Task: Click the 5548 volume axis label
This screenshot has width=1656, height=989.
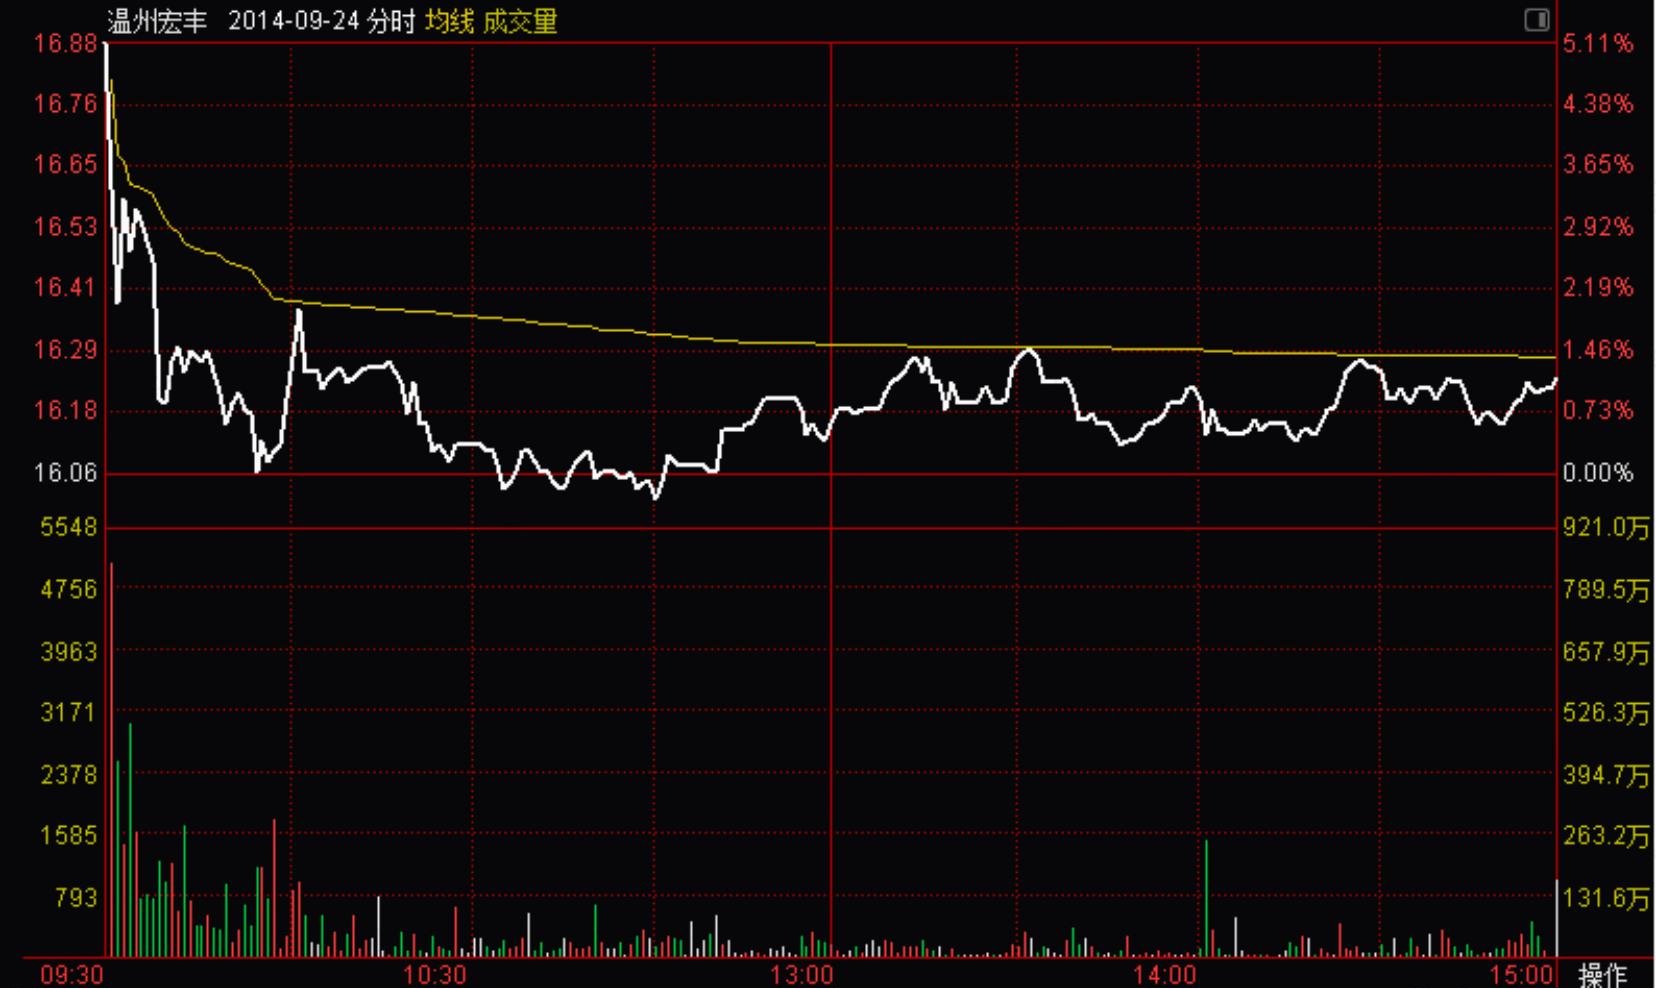Action: click(69, 527)
